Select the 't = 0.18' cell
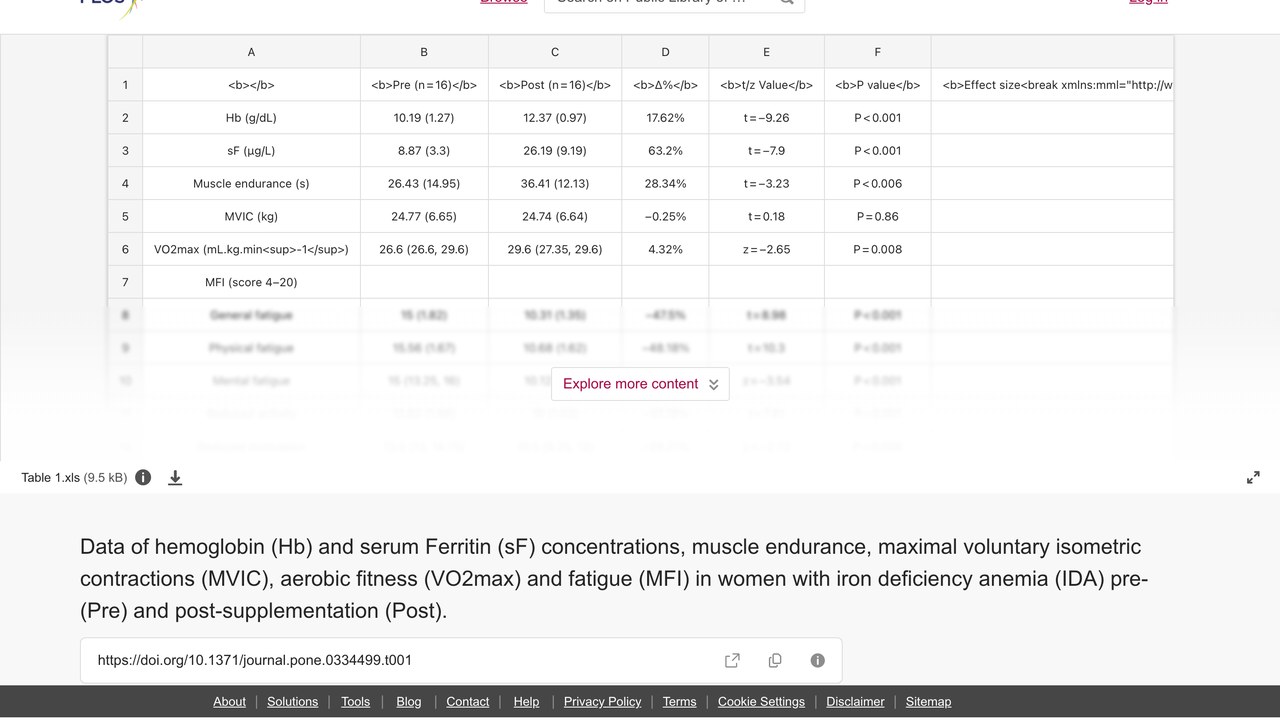 coord(766,217)
